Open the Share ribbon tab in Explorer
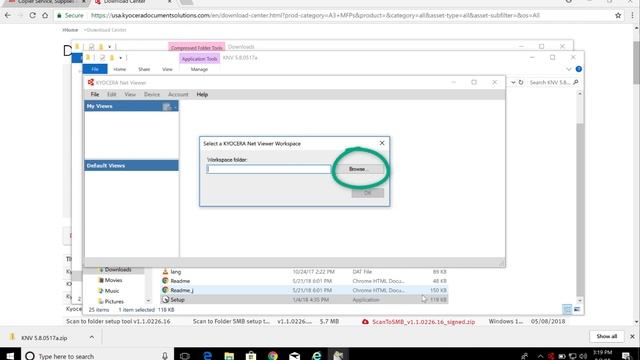Screen dimensions: 640x360 point(144,69)
